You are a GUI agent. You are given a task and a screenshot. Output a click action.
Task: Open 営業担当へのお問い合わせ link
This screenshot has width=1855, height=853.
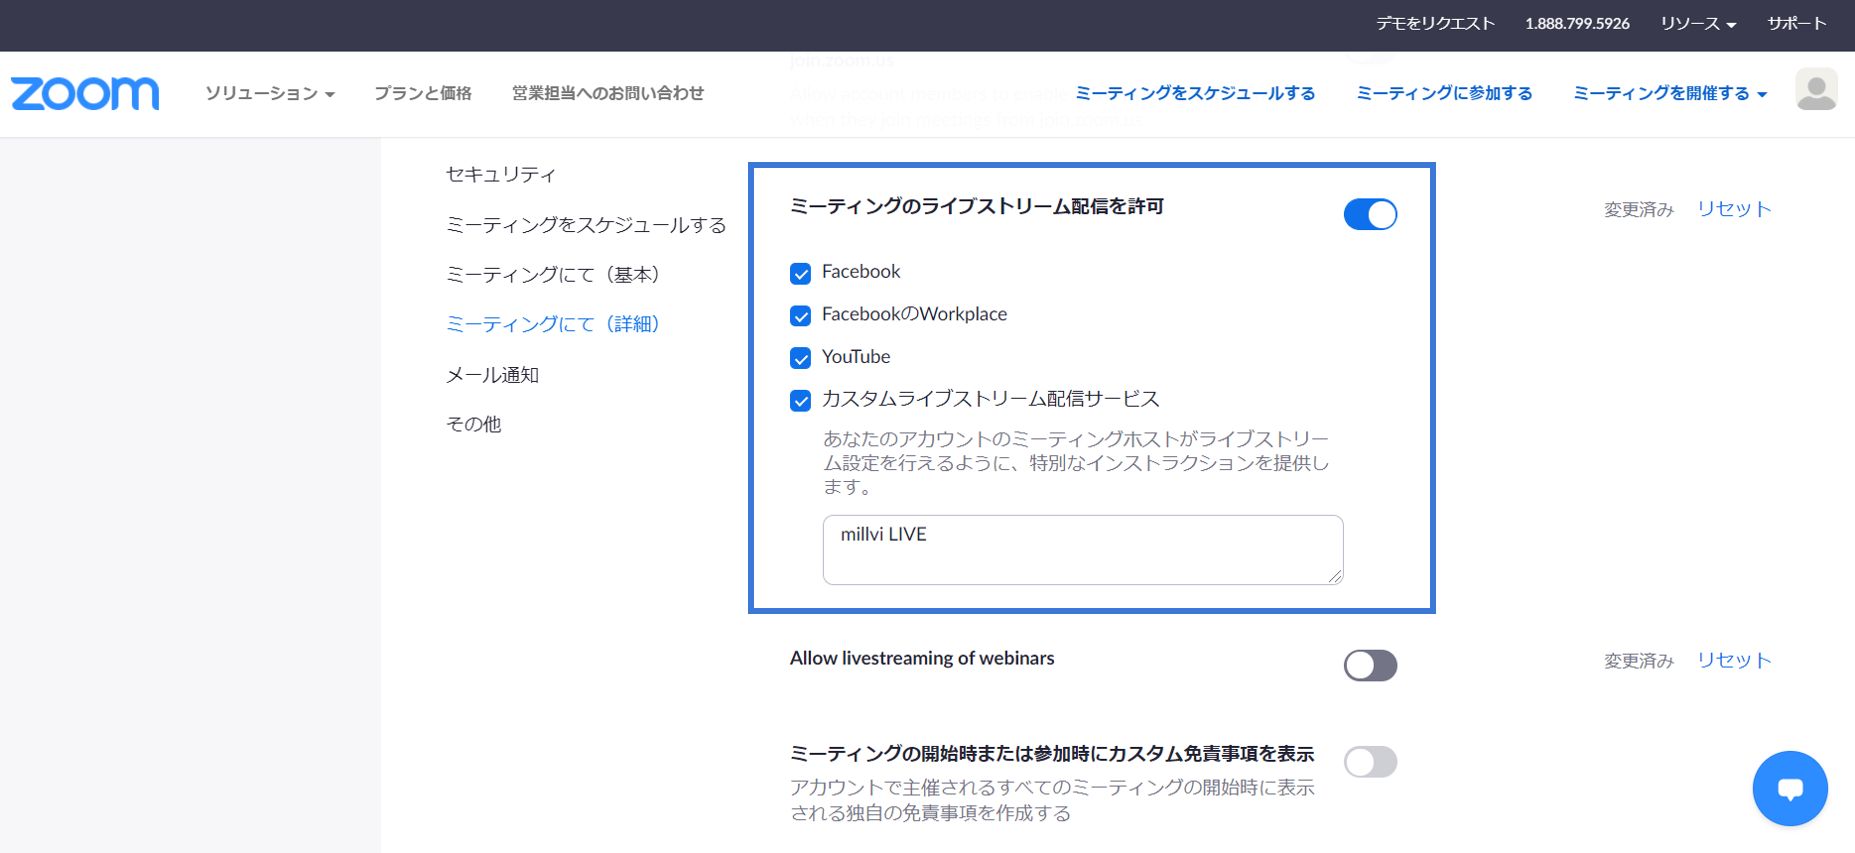pyautogui.click(x=608, y=93)
